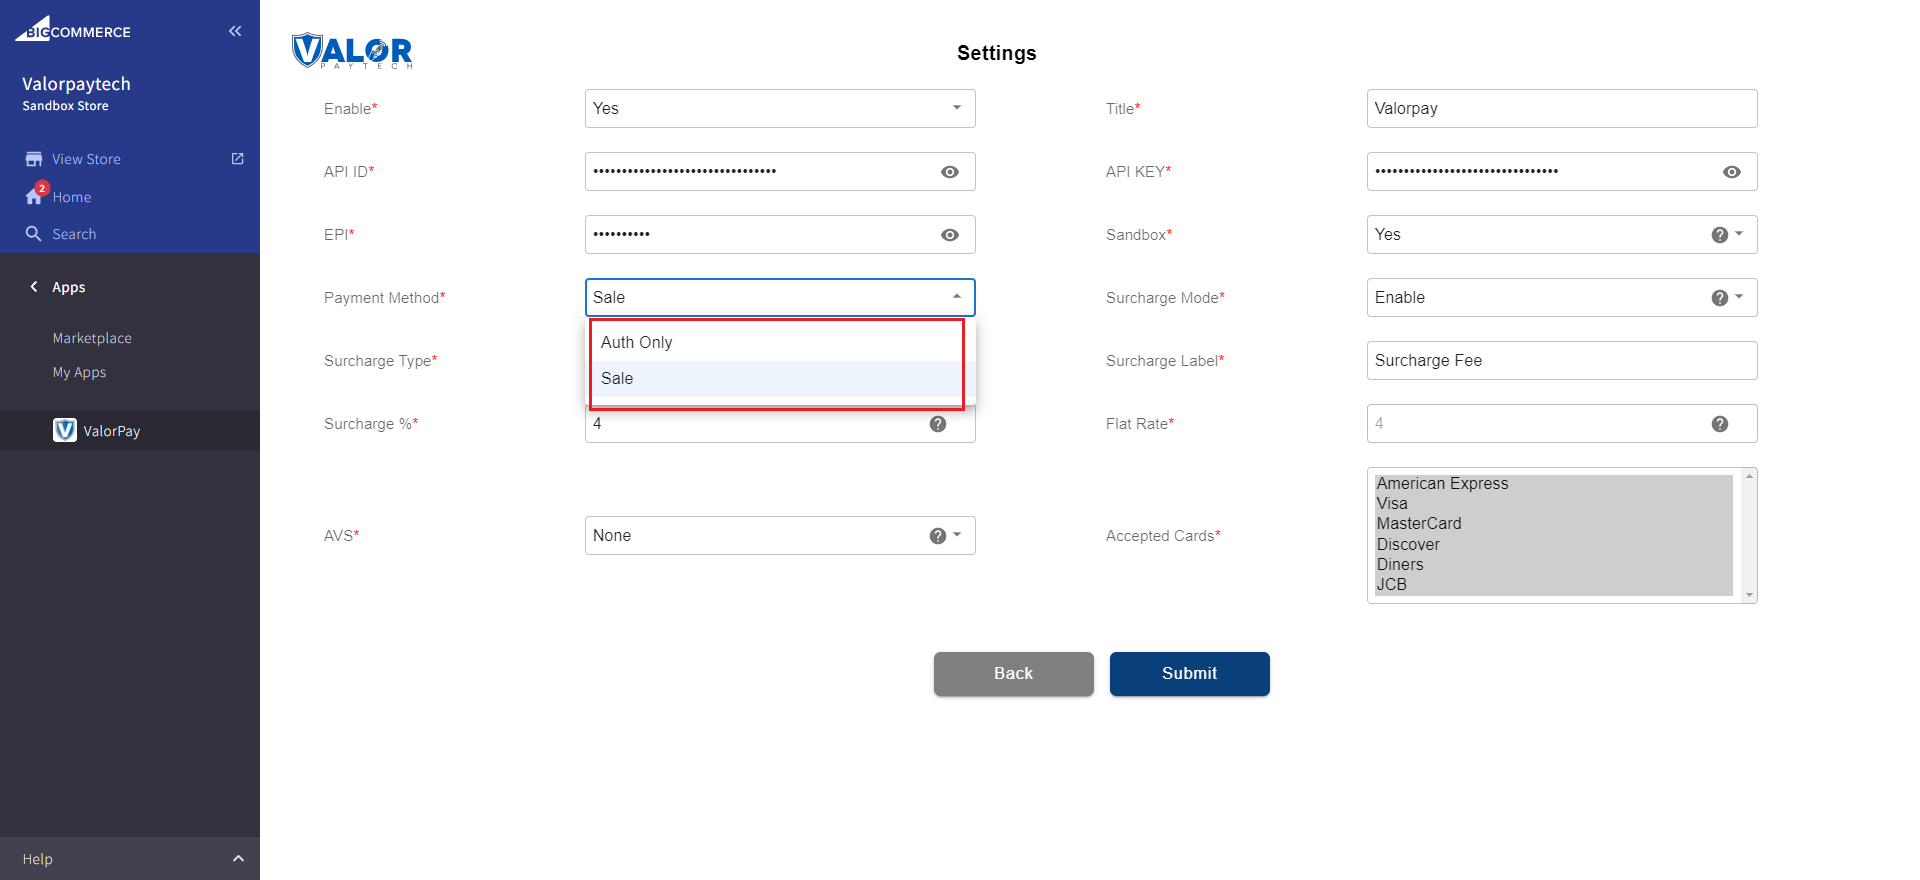Click the Back button
The image size is (1920, 880).
[x=1013, y=673]
